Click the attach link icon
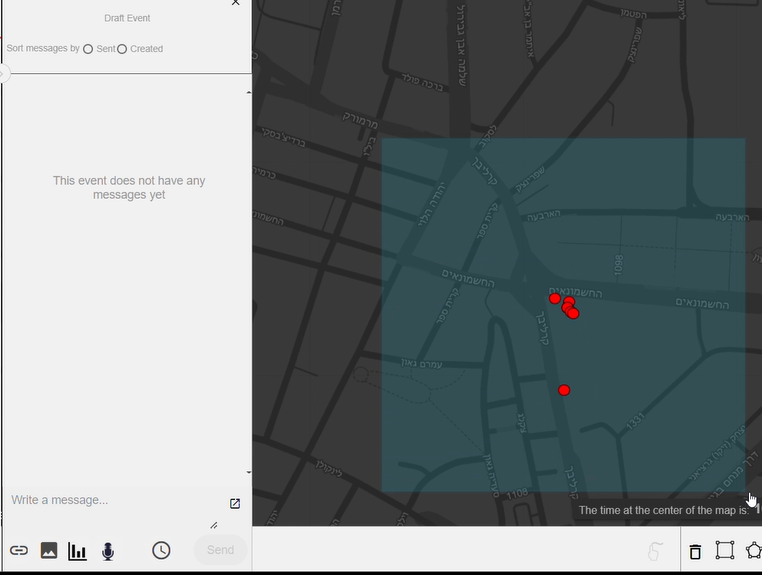 19,550
